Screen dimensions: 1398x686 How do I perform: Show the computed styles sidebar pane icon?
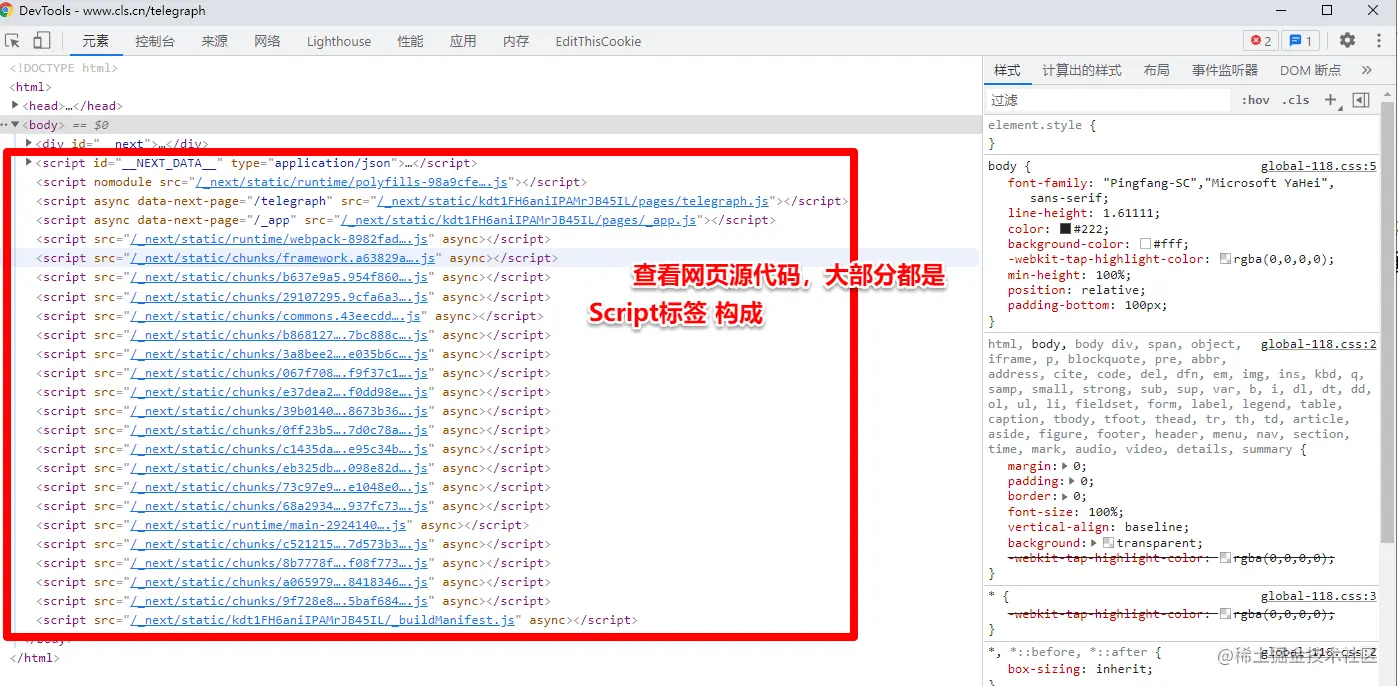point(1360,100)
